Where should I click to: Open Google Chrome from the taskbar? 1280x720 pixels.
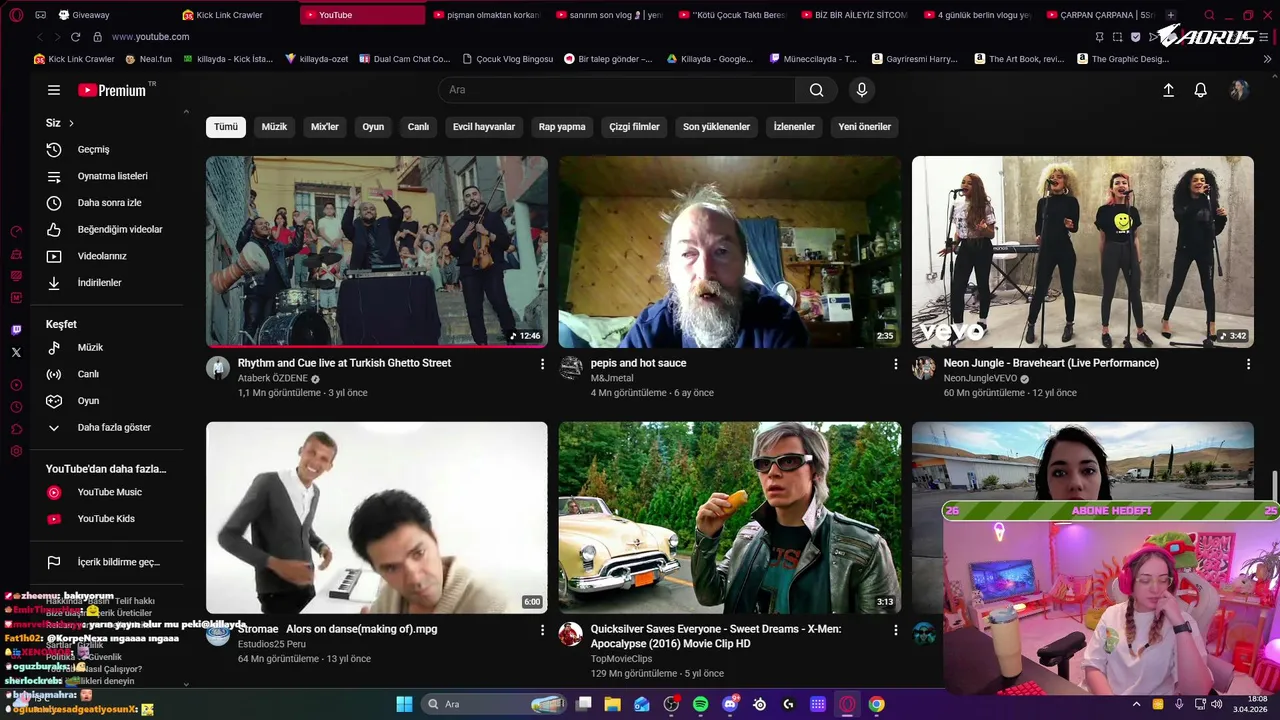[876, 704]
